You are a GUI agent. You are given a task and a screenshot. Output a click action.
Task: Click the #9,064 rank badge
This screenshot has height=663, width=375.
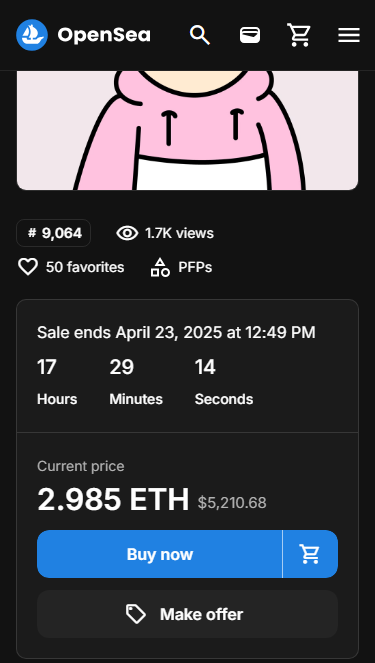click(54, 233)
